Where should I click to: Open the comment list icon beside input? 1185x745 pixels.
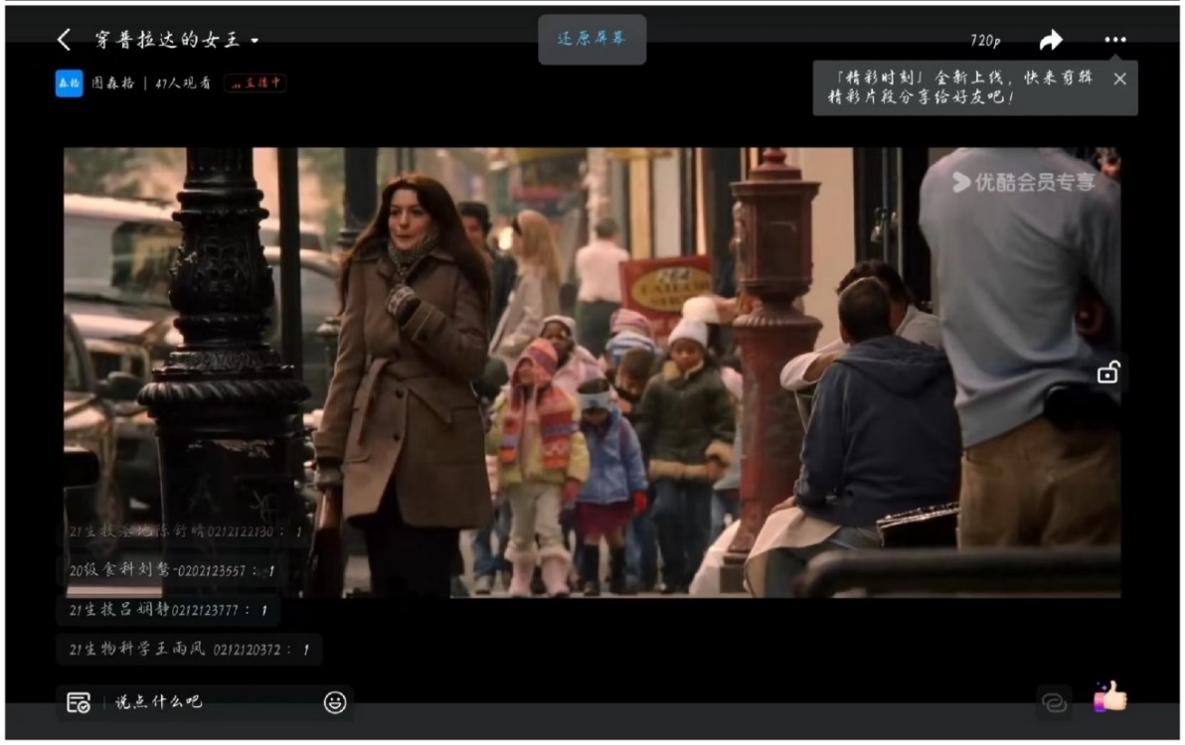point(78,703)
